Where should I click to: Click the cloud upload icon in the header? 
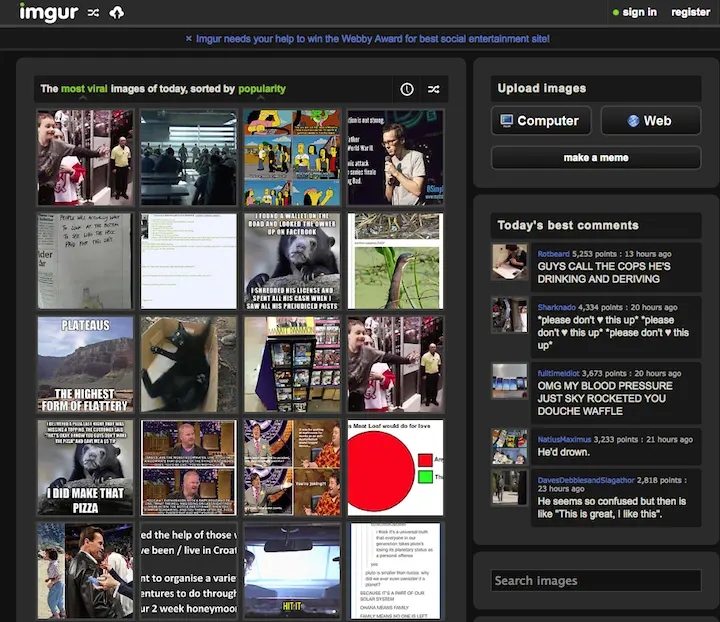tap(117, 12)
